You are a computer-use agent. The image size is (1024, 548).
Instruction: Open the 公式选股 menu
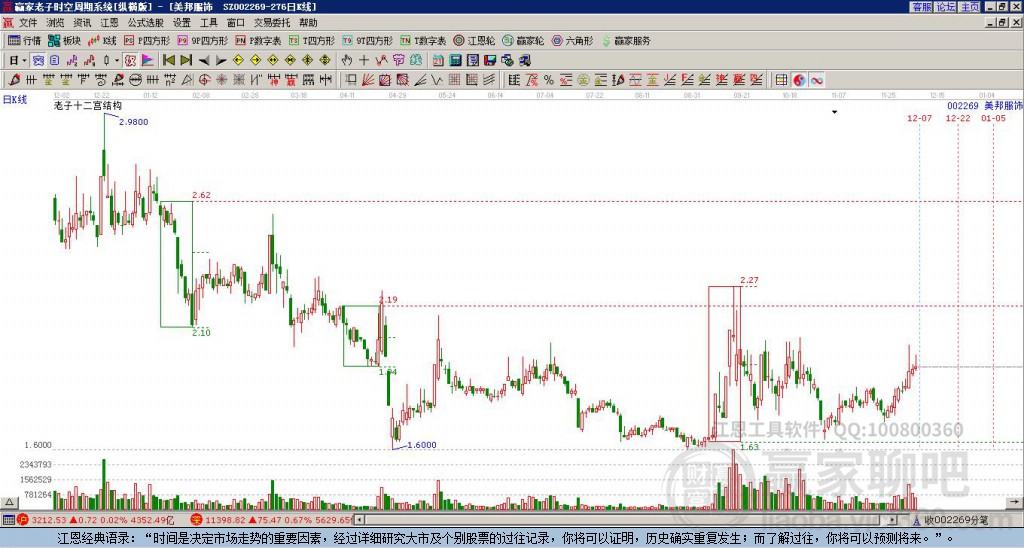click(x=146, y=23)
